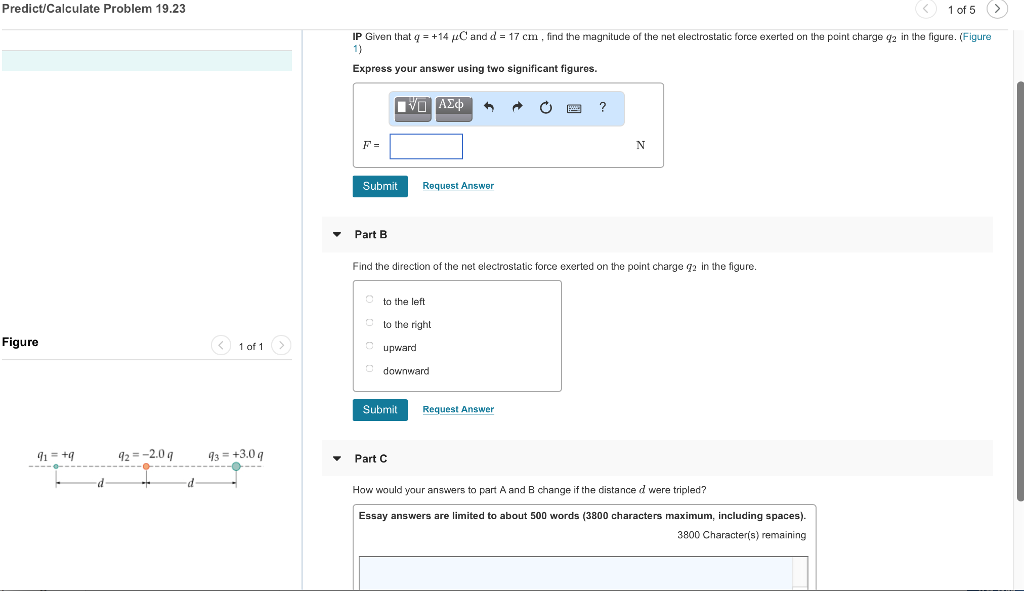Click Request Answer under Part B
The image size is (1024, 591).
pyautogui.click(x=458, y=409)
